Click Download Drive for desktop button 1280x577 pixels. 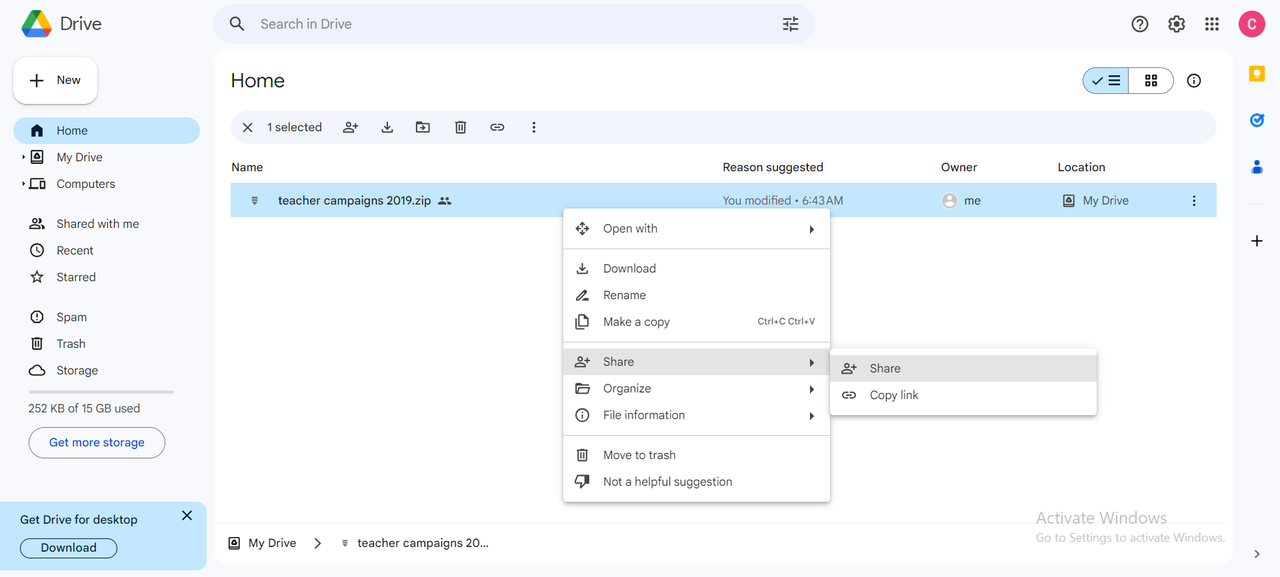coord(69,548)
